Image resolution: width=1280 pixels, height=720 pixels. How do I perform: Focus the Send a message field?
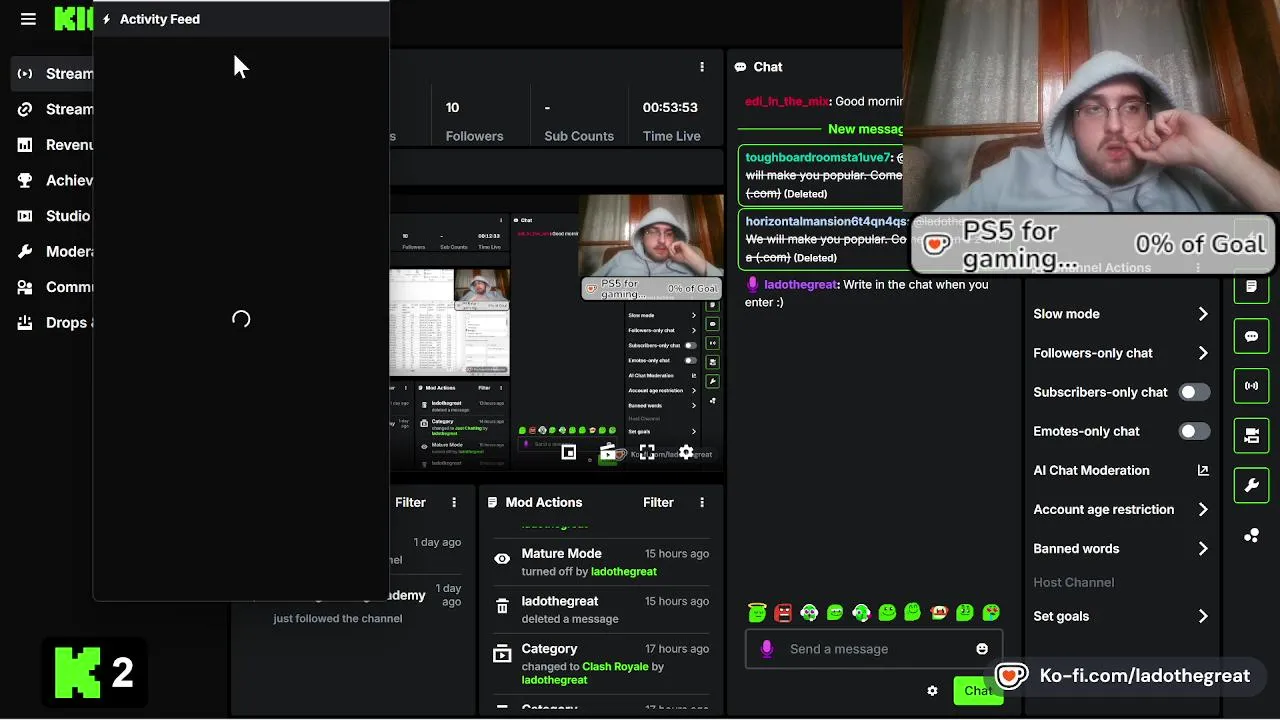(873, 649)
